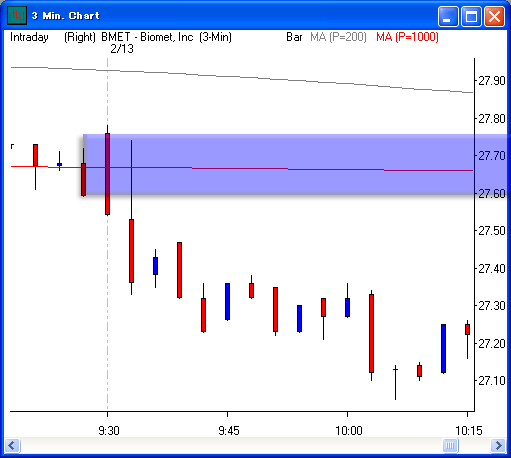Click the BMET - Biomet, Inc symbol title

tap(147, 37)
